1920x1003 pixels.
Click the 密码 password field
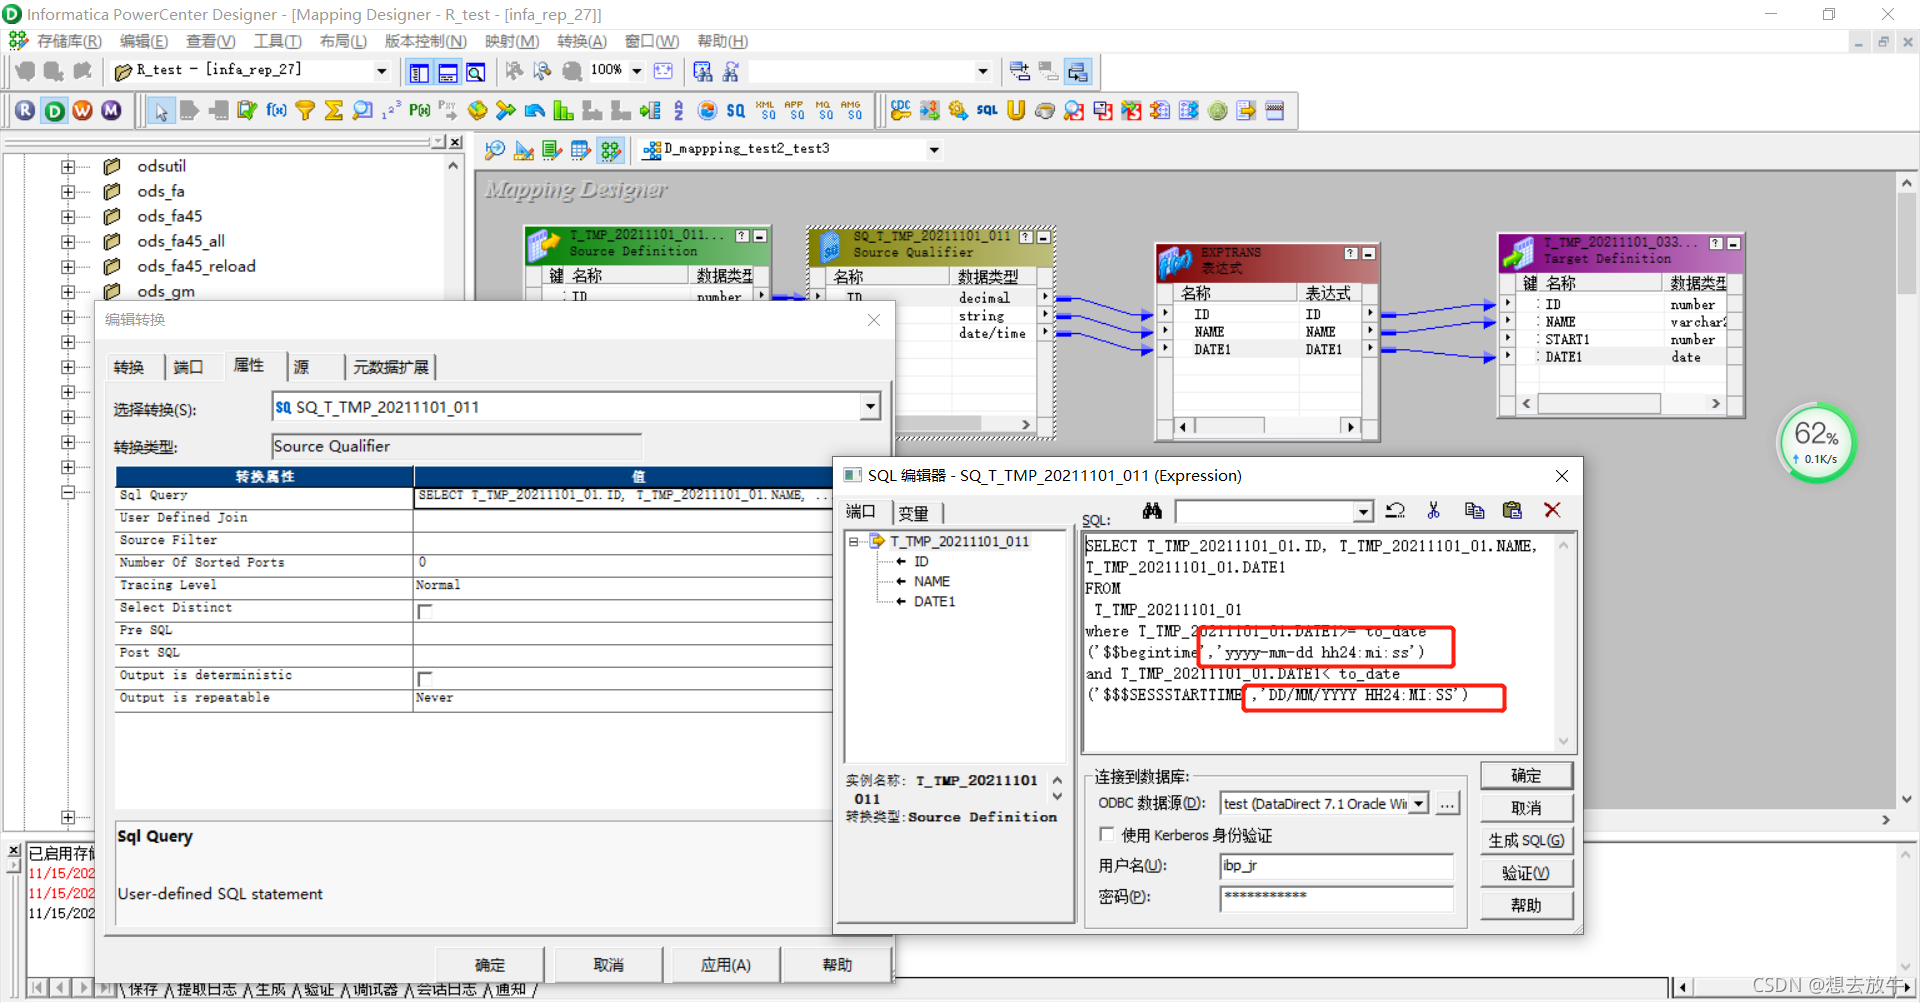click(x=1336, y=897)
